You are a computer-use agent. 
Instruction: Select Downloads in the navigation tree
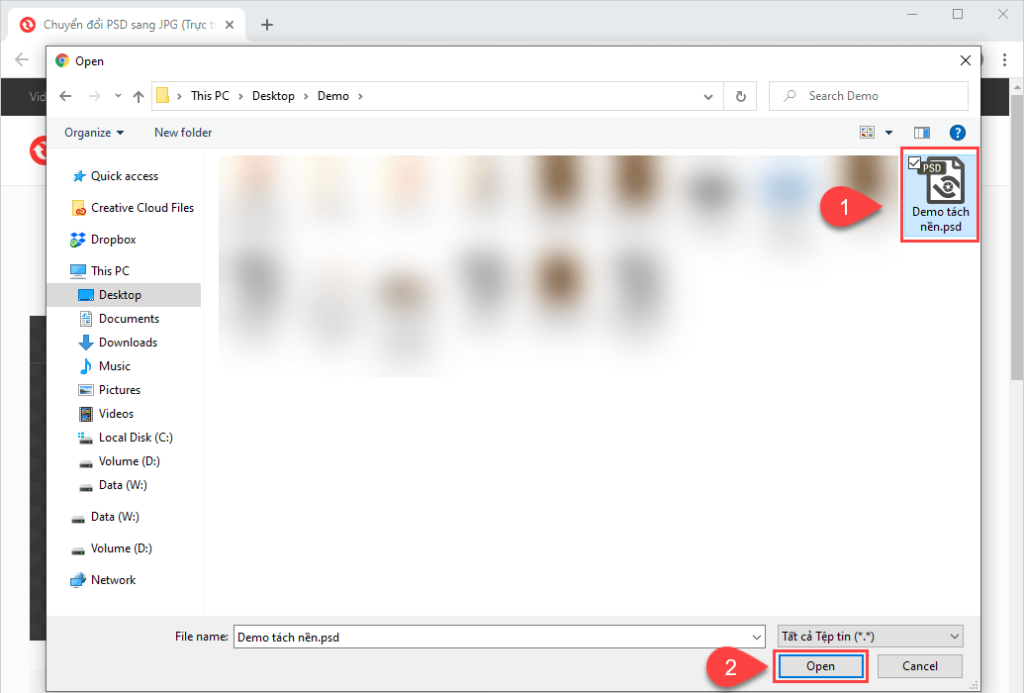click(127, 342)
